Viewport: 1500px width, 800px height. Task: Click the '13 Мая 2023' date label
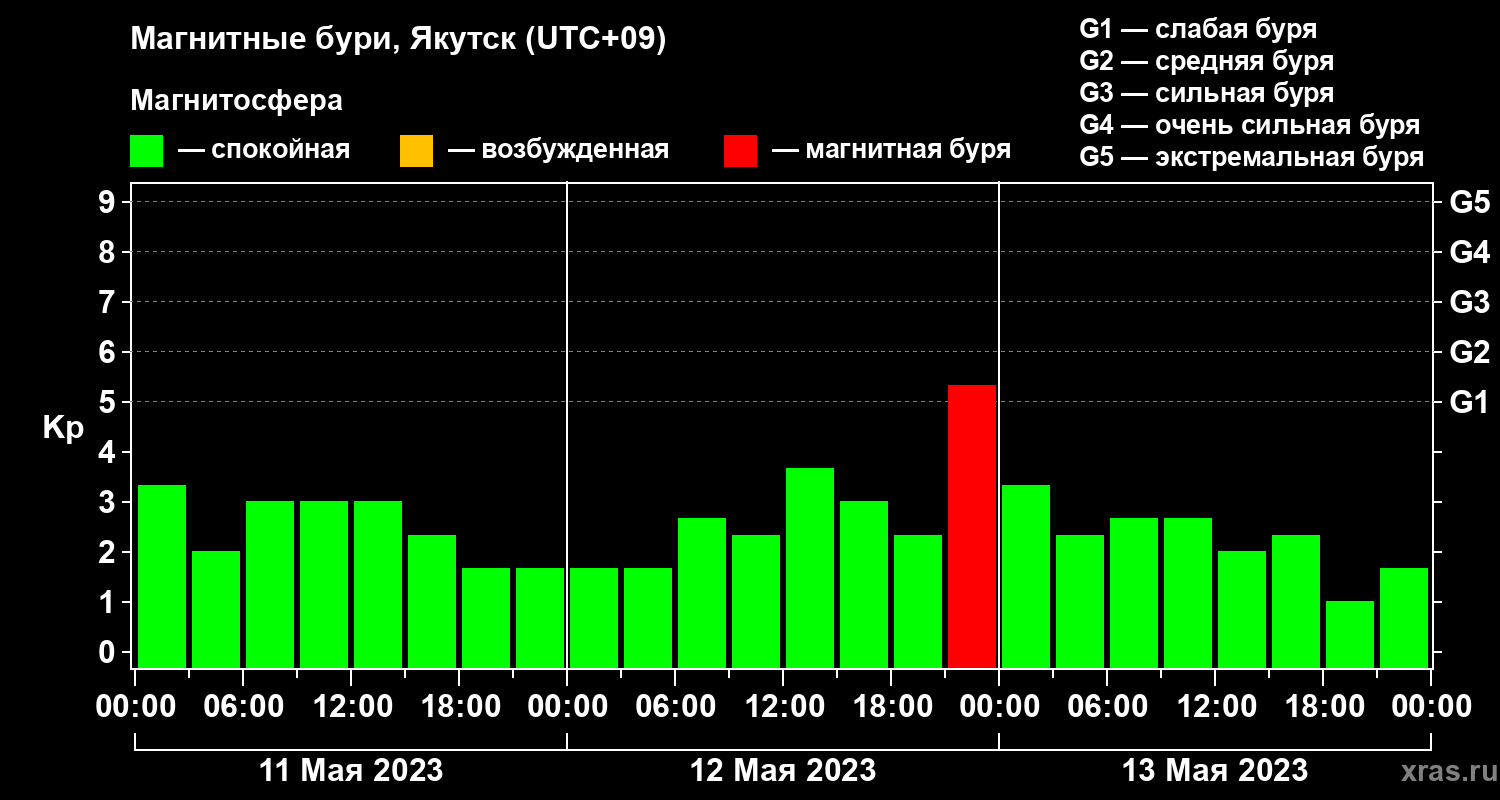click(x=1215, y=770)
